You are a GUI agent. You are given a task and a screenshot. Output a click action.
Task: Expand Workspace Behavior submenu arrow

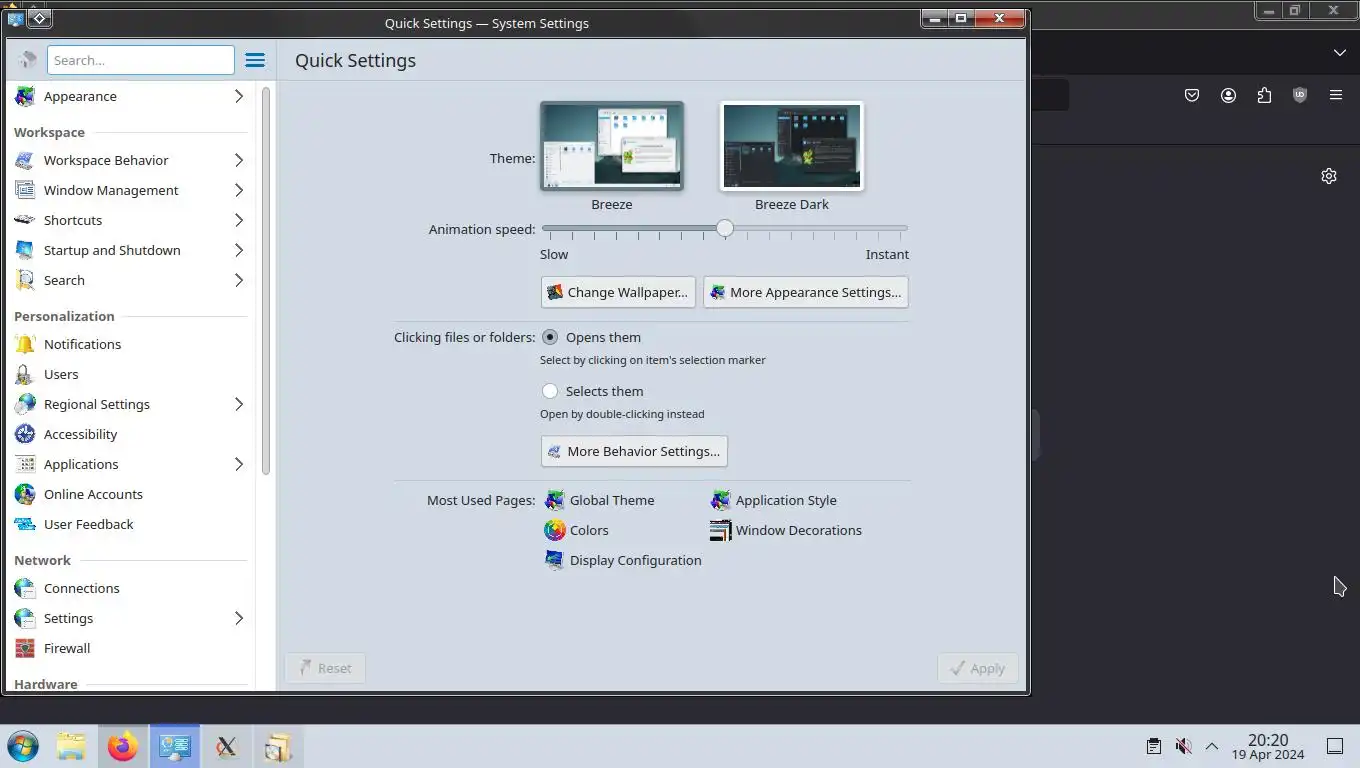[239, 160]
